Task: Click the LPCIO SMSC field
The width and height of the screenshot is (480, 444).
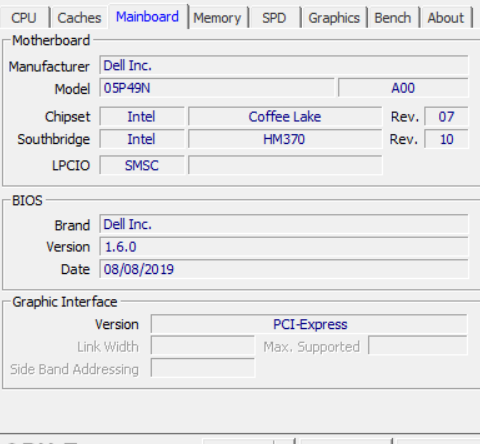Action: pos(142,165)
